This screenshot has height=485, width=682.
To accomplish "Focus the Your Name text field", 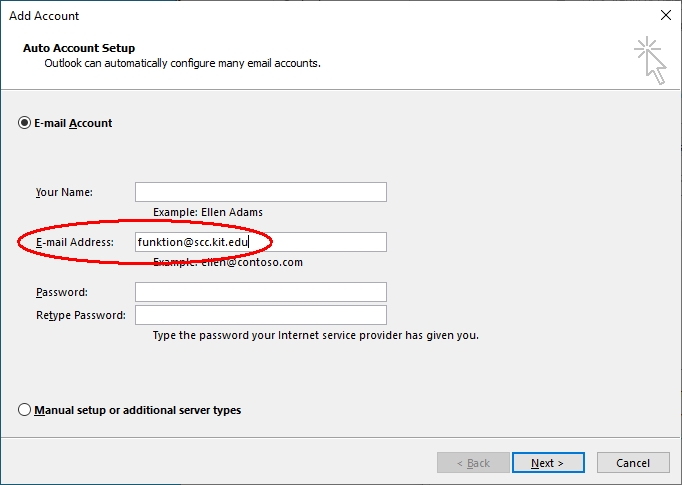I will click(x=261, y=192).
